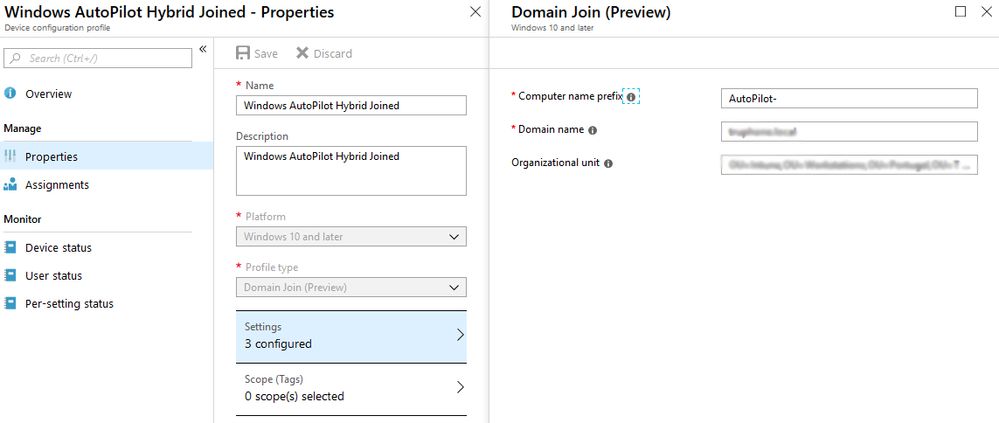This screenshot has width=999, height=423.
Task: Click the profile Name text field
Action: pyautogui.click(x=351, y=105)
